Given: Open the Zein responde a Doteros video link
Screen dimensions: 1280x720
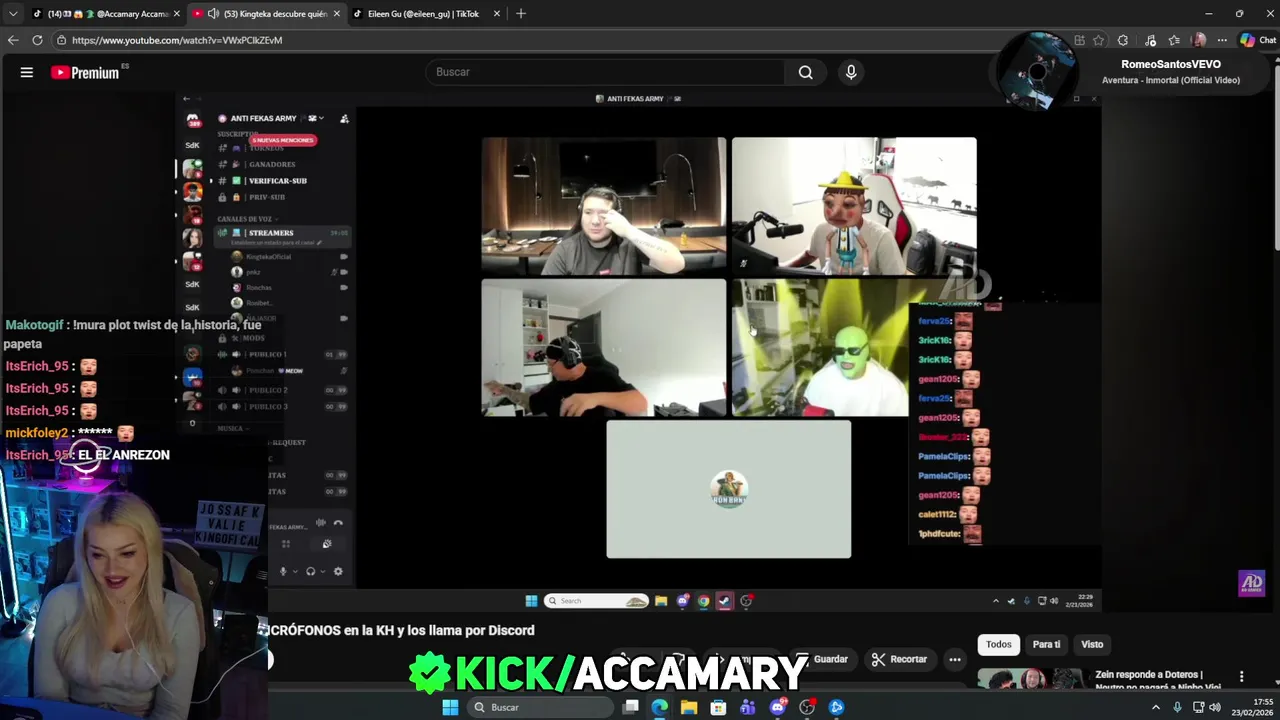Looking at the screenshot, I should click(x=1158, y=681).
